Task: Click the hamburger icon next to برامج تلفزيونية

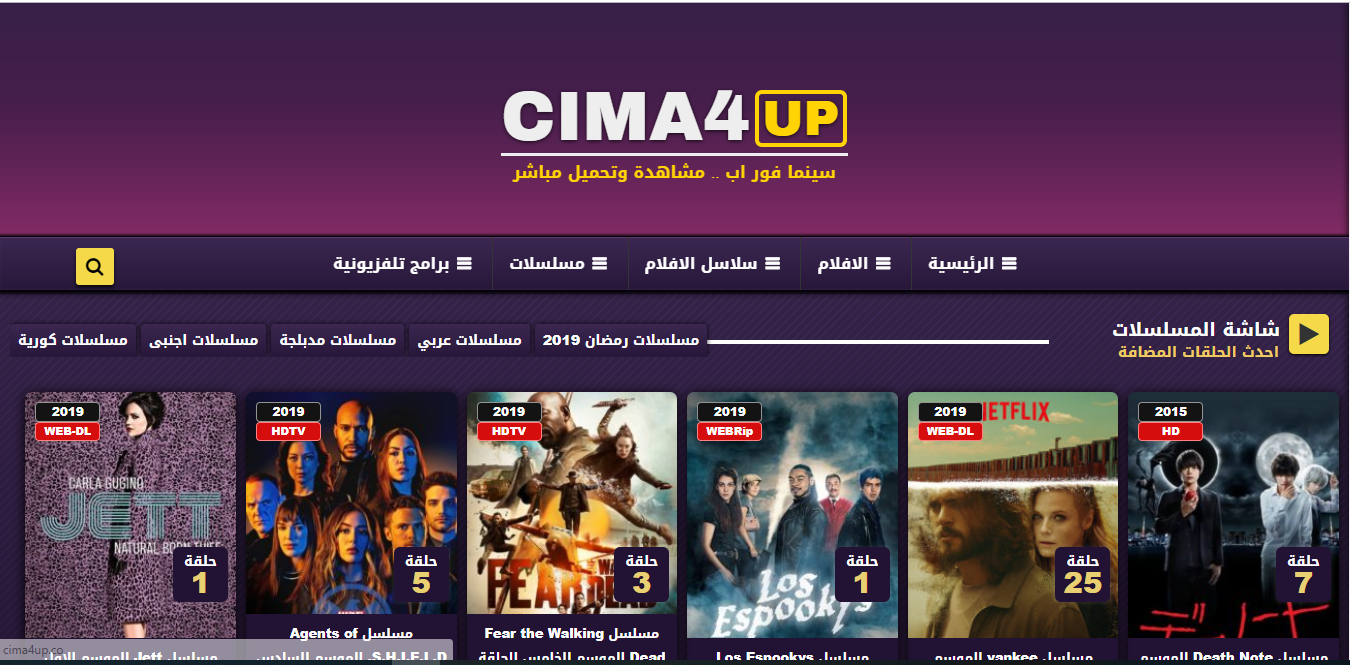Action: (464, 264)
